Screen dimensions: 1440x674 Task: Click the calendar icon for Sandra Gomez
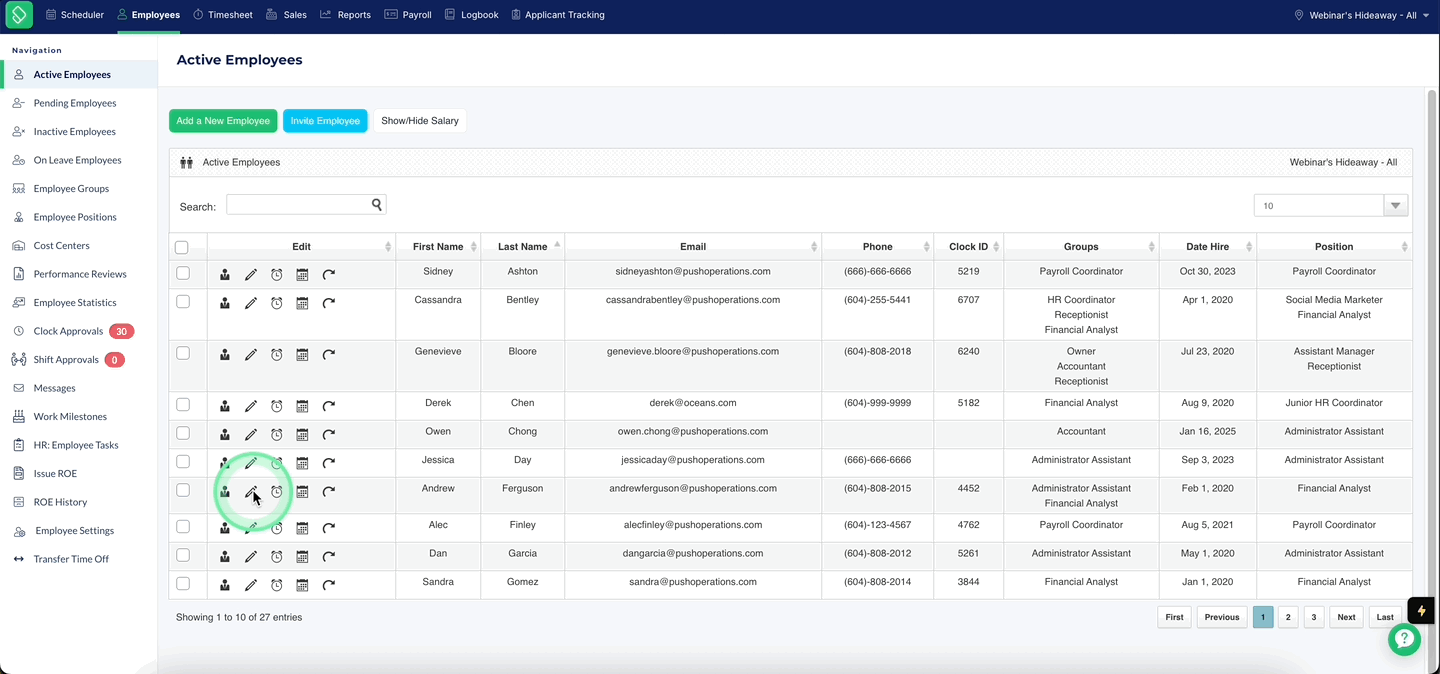pyautogui.click(x=302, y=585)
